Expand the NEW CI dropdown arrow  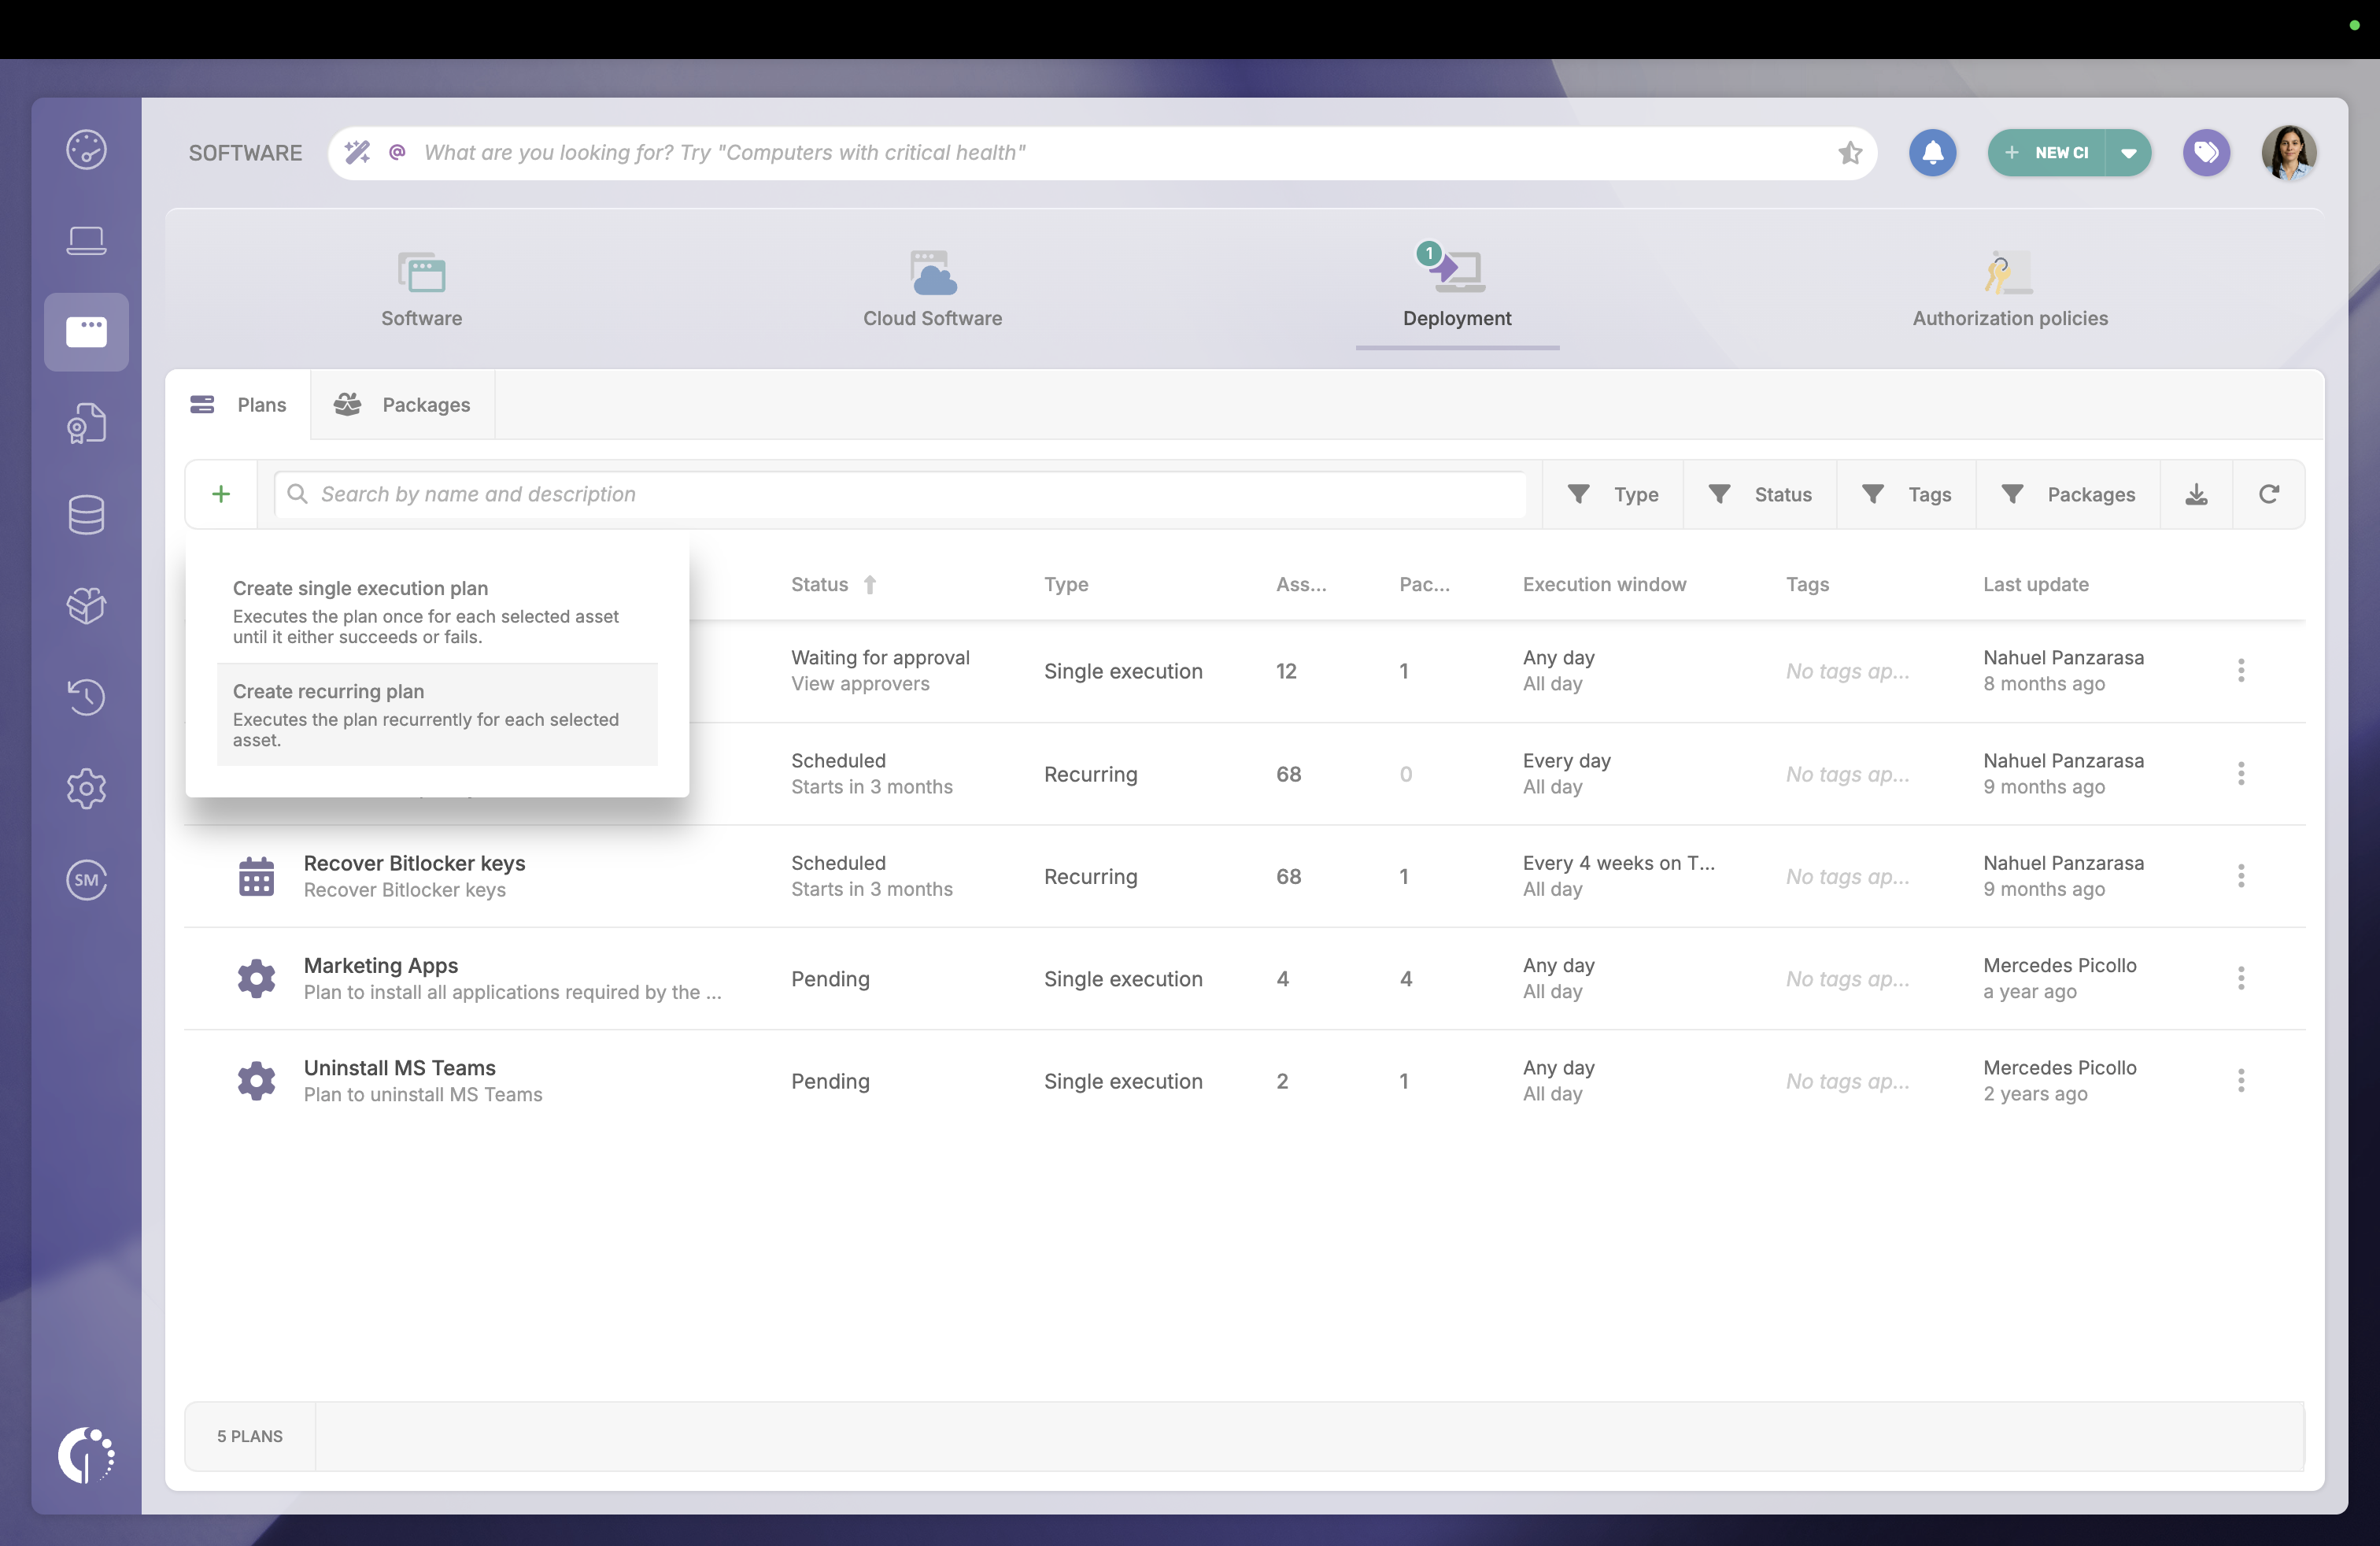click(x=2128, y=152)
